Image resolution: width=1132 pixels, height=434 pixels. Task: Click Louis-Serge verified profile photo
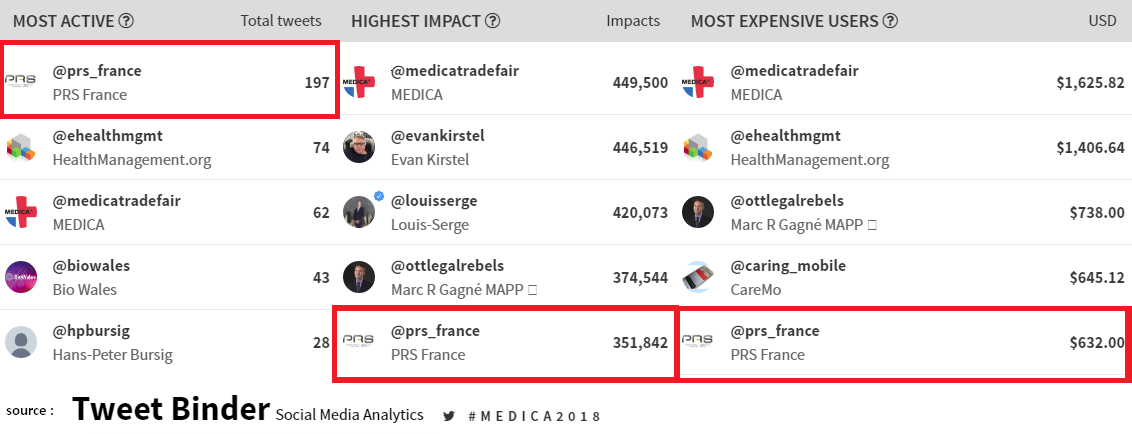pyautogui.click(x=359, y=212)
